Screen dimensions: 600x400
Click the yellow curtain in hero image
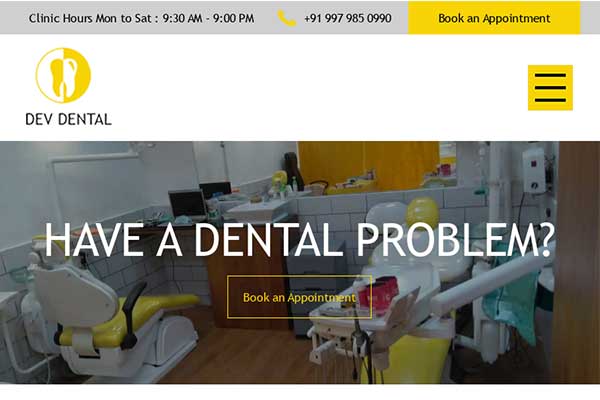368,163
